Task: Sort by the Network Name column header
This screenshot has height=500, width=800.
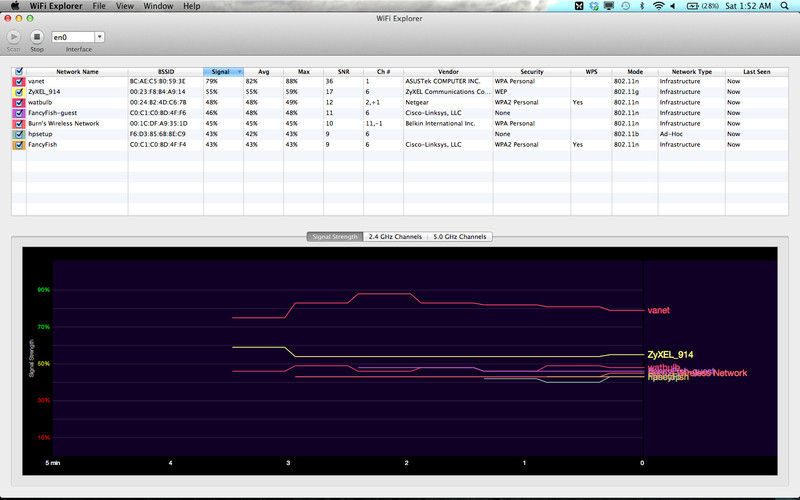Action: (x=77, y=71)
